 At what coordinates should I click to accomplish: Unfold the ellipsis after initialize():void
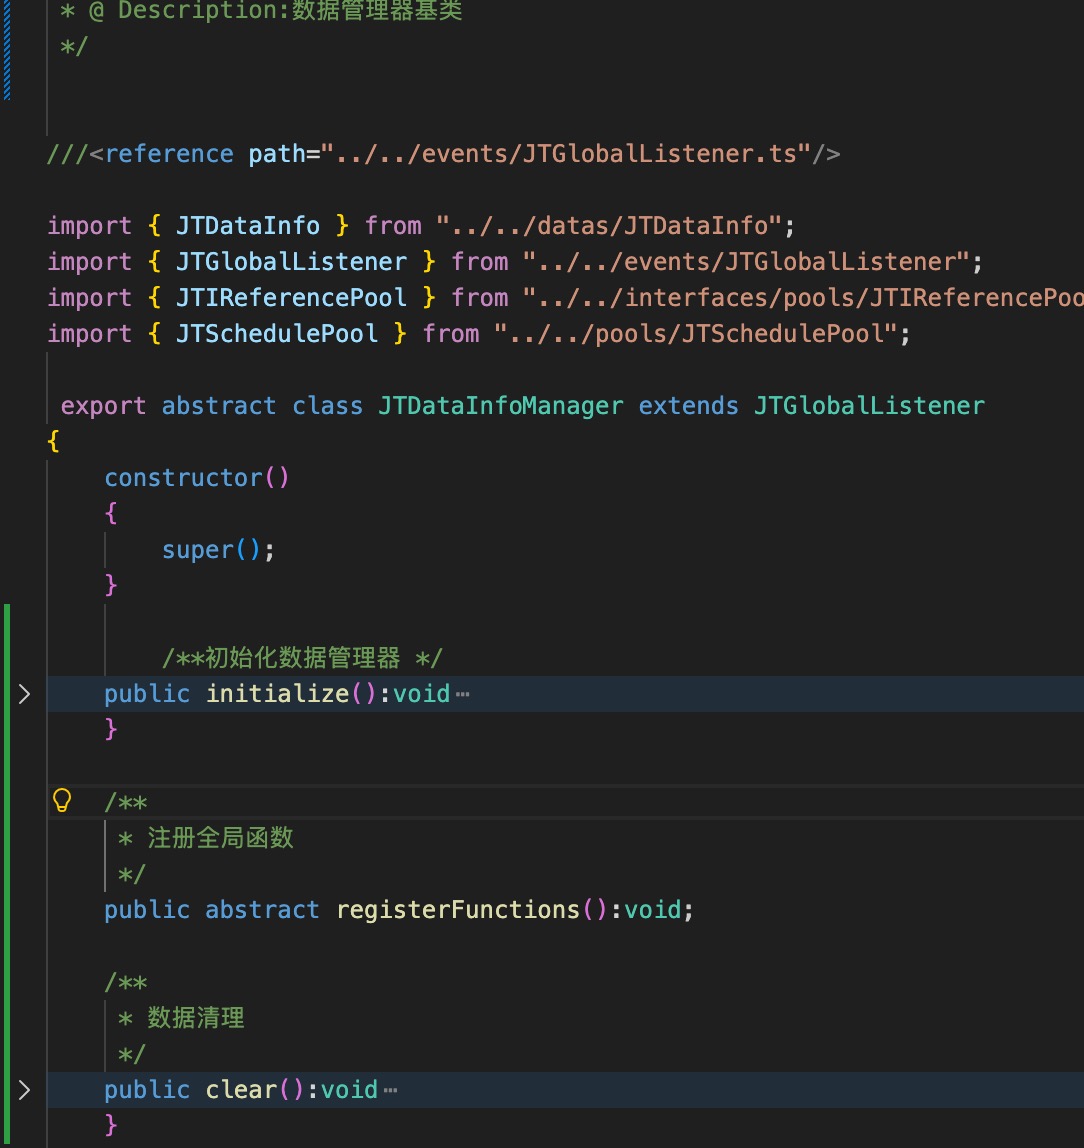coord(463,694)
